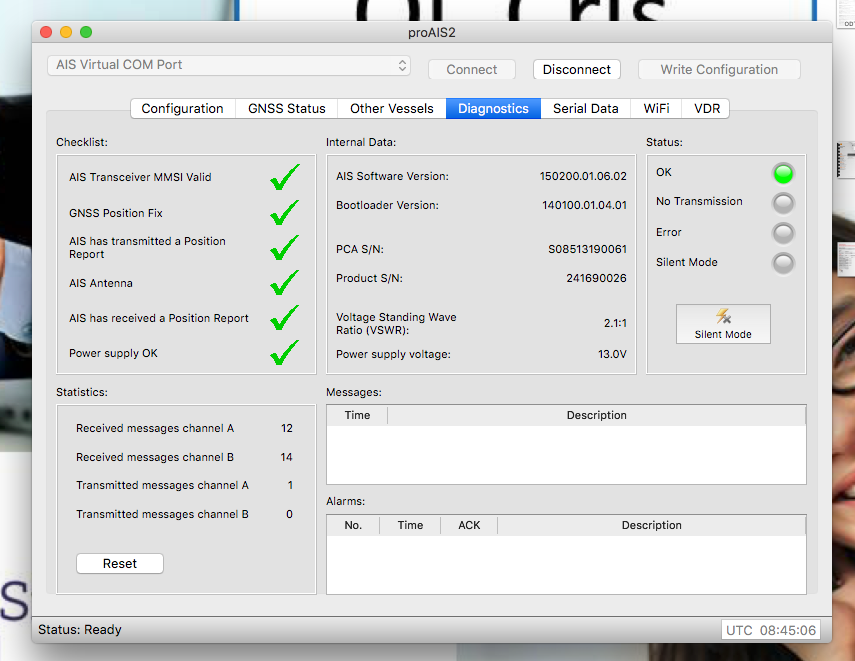Click the Messages Description column header
855x661 pixels.
(597, 415)
